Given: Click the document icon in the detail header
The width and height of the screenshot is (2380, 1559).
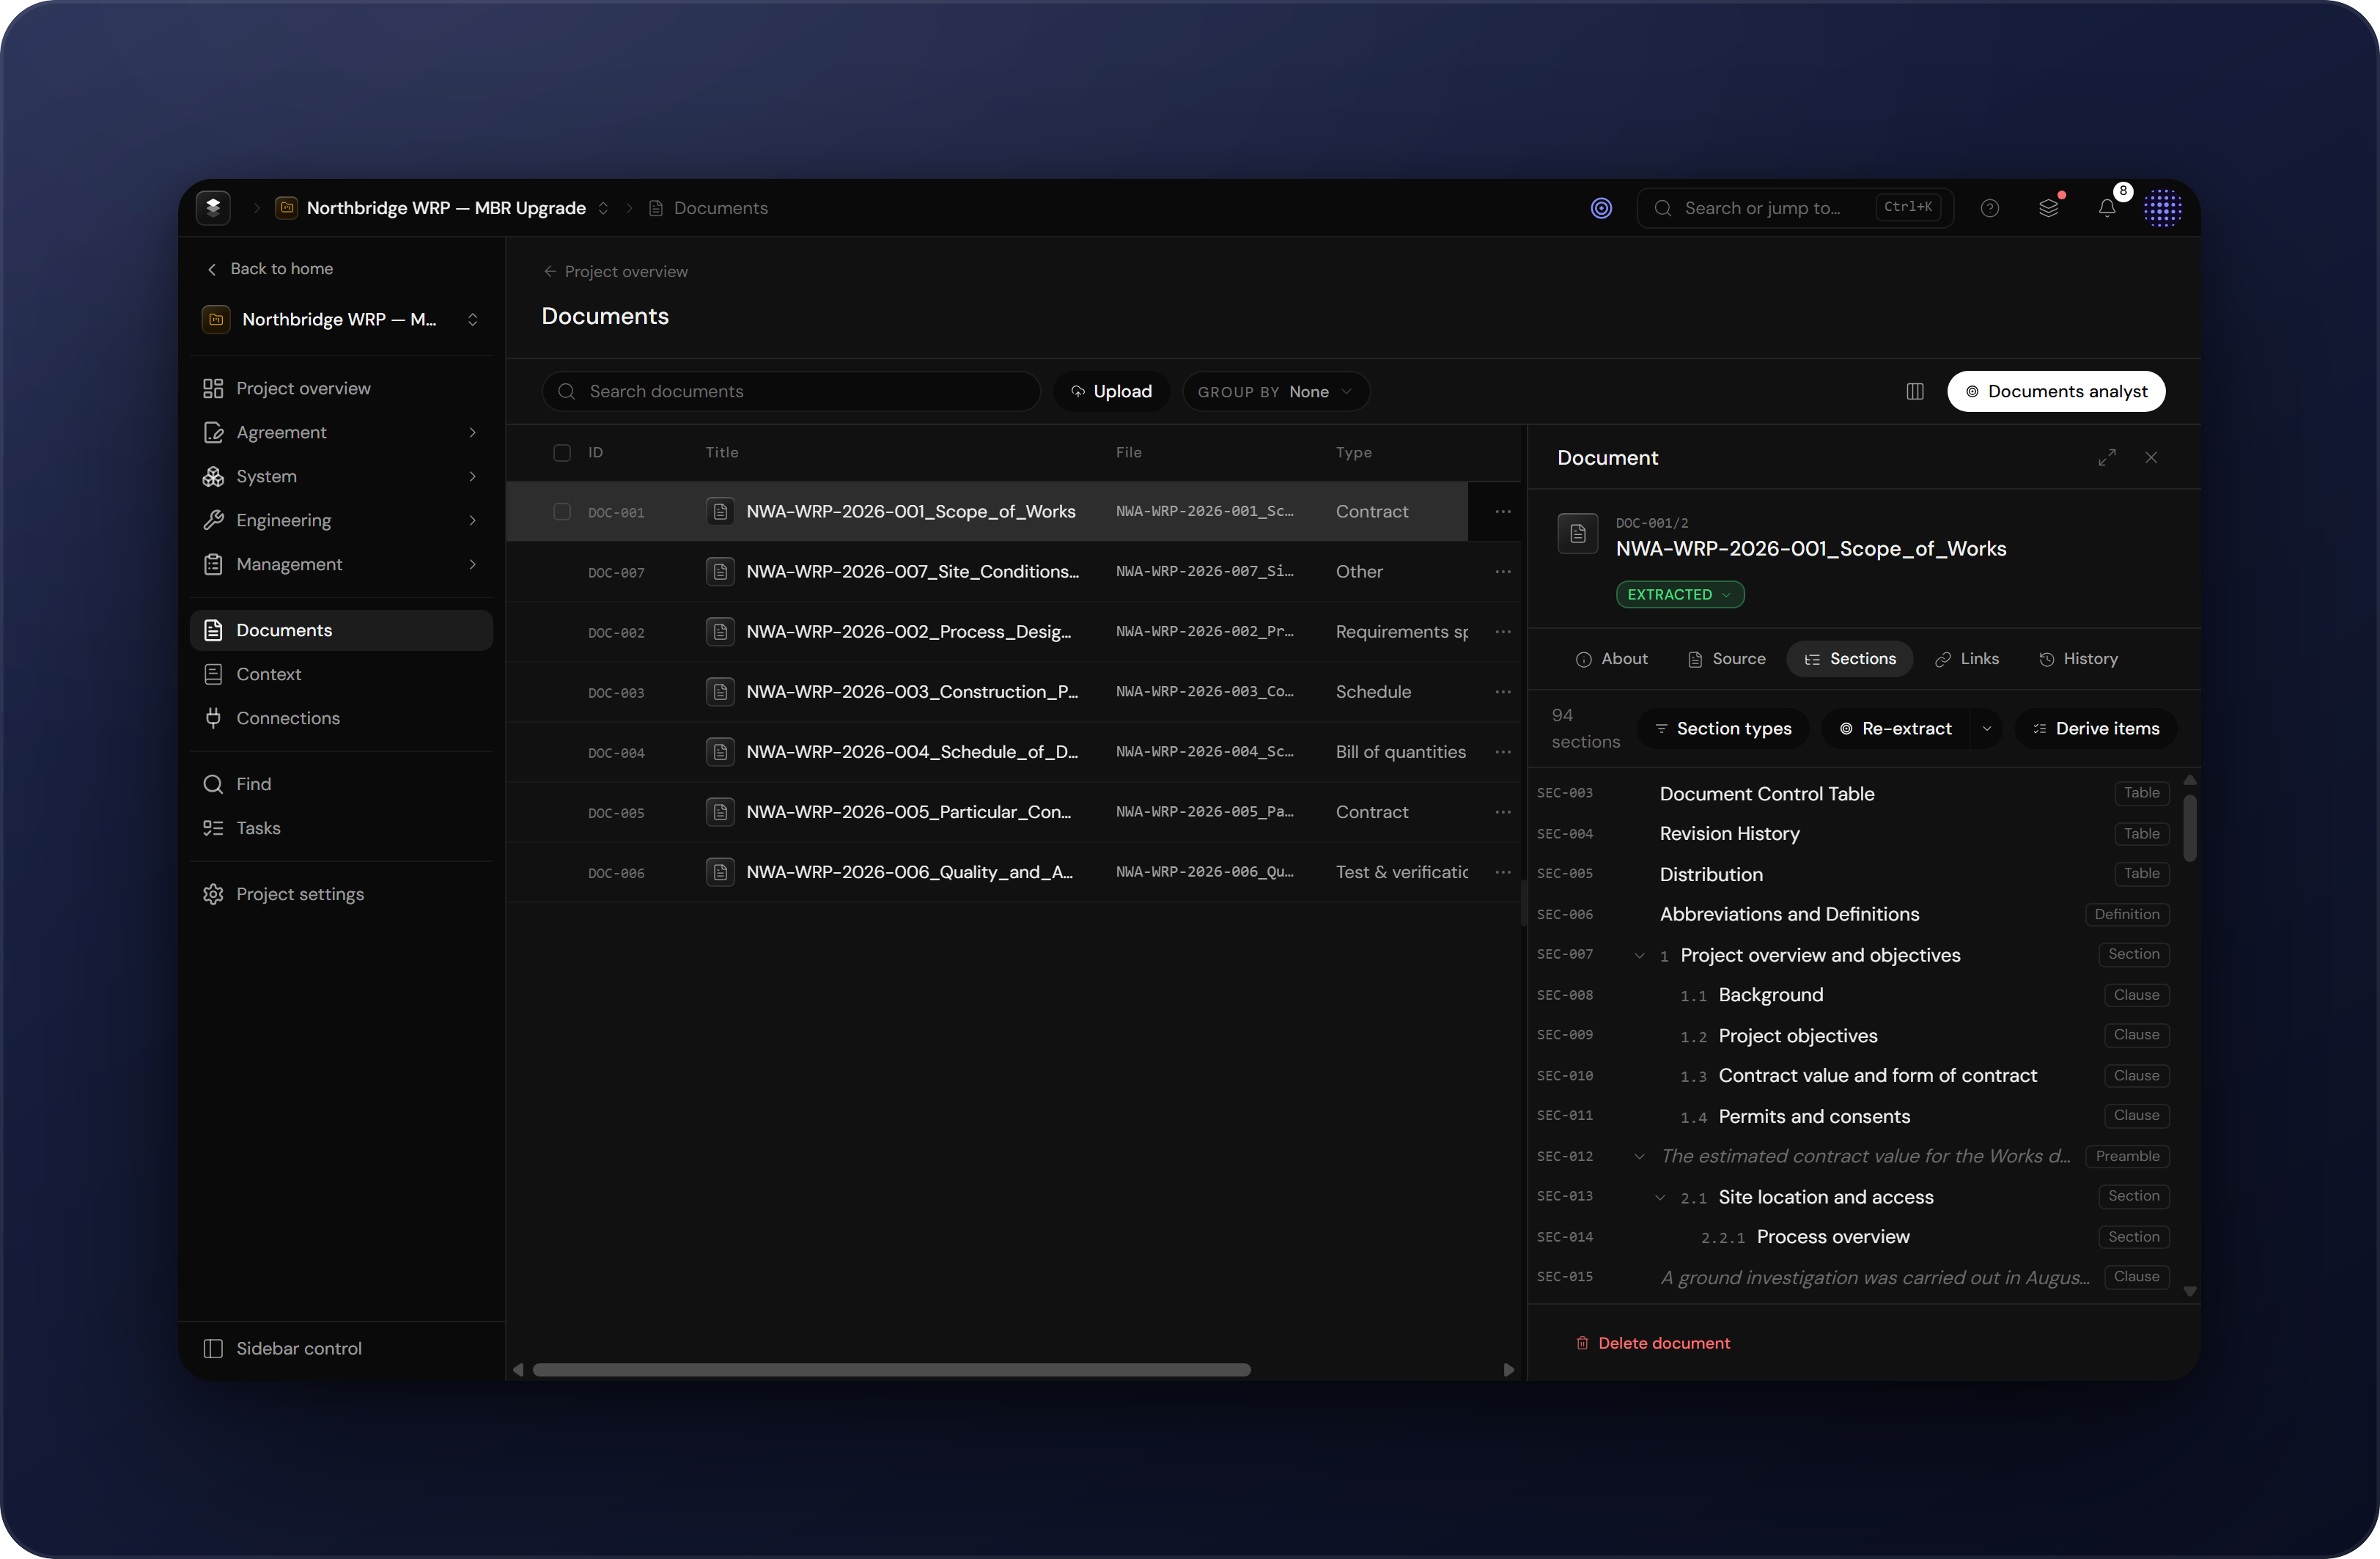Looking at the screenshot, I should (x=1577, y=533).
